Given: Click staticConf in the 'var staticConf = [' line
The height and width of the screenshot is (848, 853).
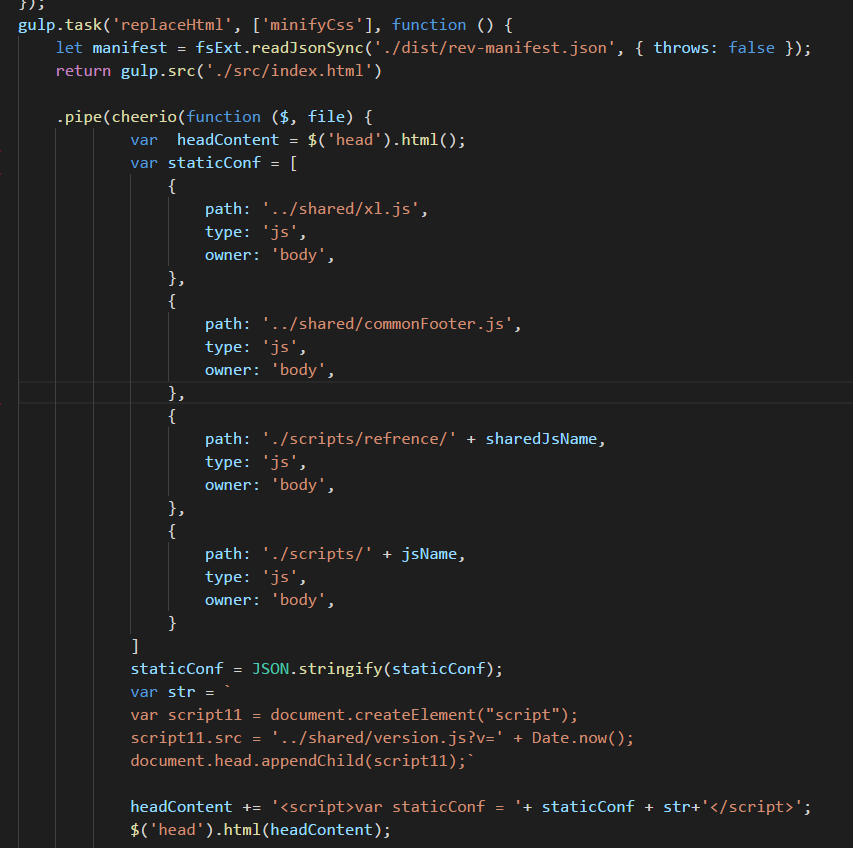Looking at the screenshot, I should click(214, 163).
